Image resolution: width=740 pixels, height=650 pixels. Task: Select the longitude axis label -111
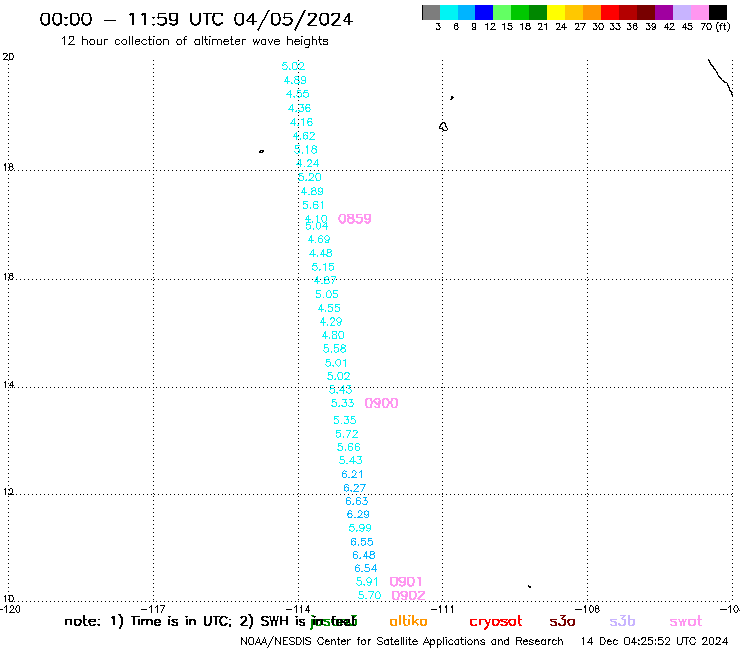click(443, 609)
